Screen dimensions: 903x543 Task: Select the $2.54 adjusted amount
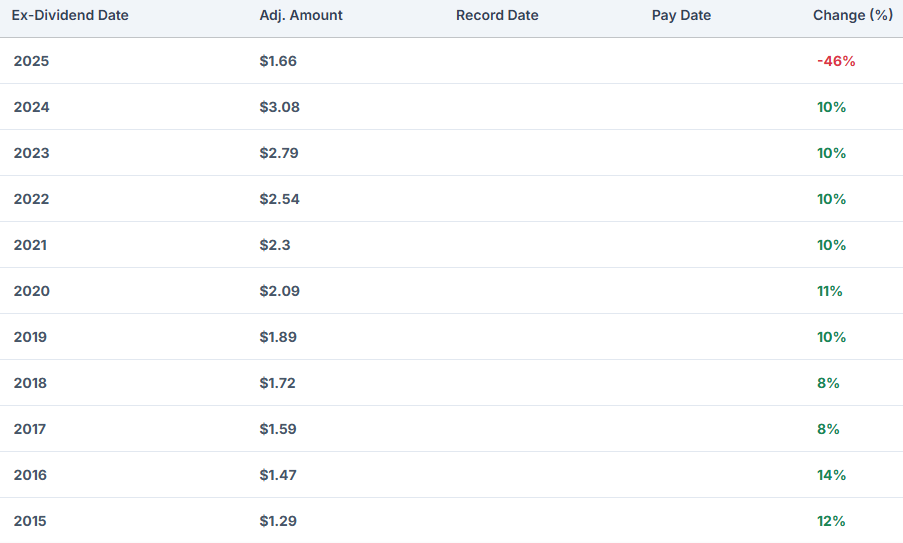coord(279,199)
